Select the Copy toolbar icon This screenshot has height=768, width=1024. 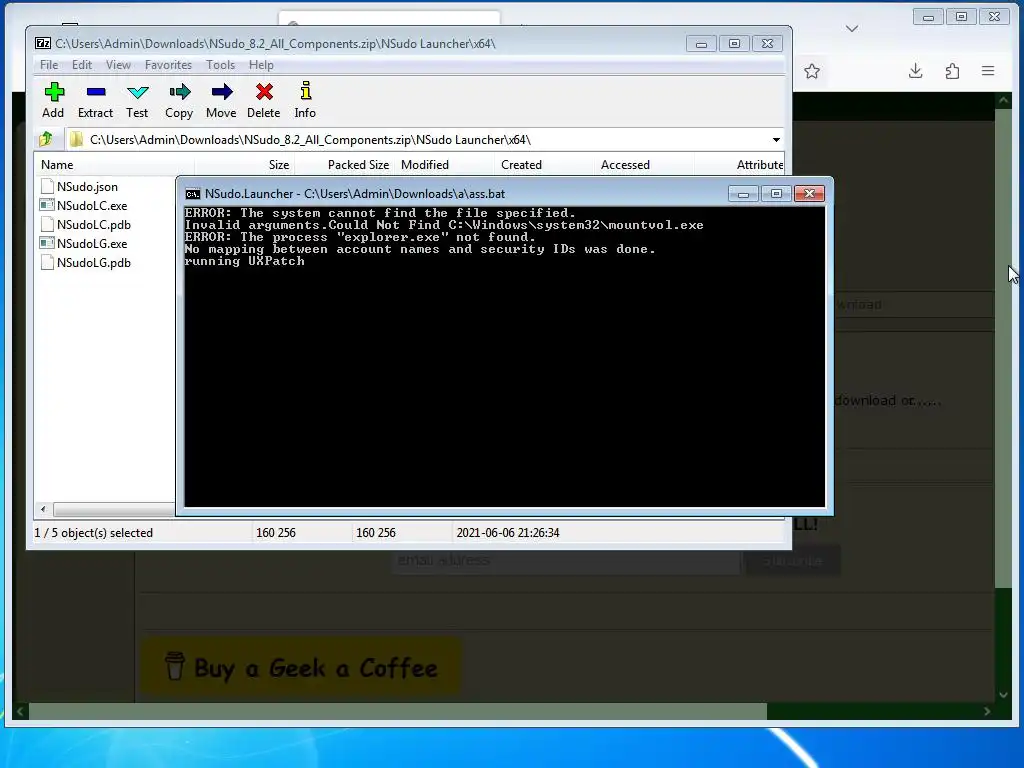click(179, 92)
